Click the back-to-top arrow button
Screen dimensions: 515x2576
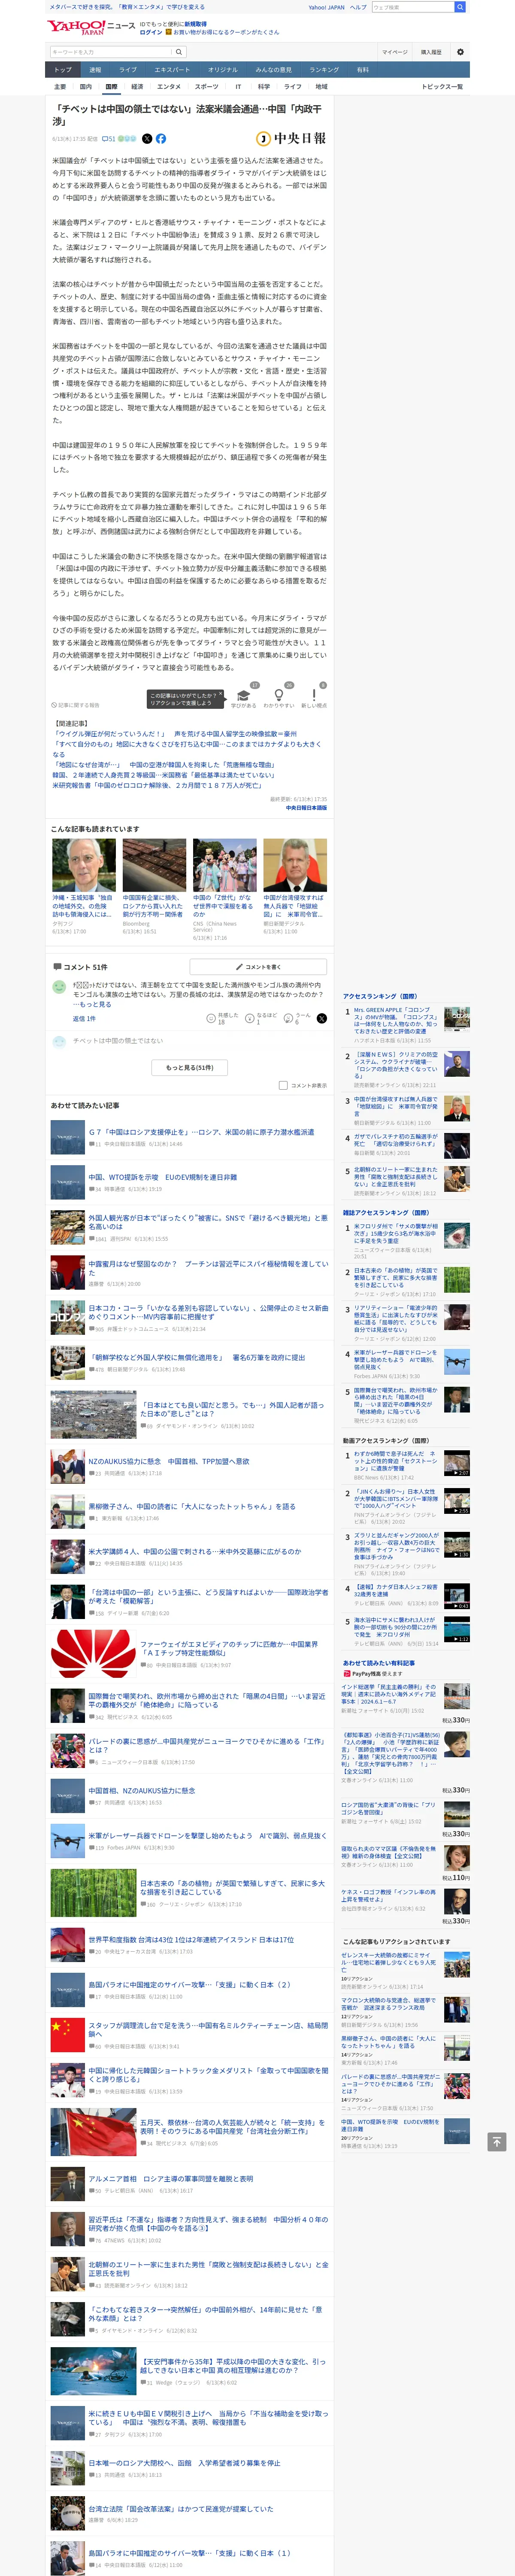(496, 2141)
